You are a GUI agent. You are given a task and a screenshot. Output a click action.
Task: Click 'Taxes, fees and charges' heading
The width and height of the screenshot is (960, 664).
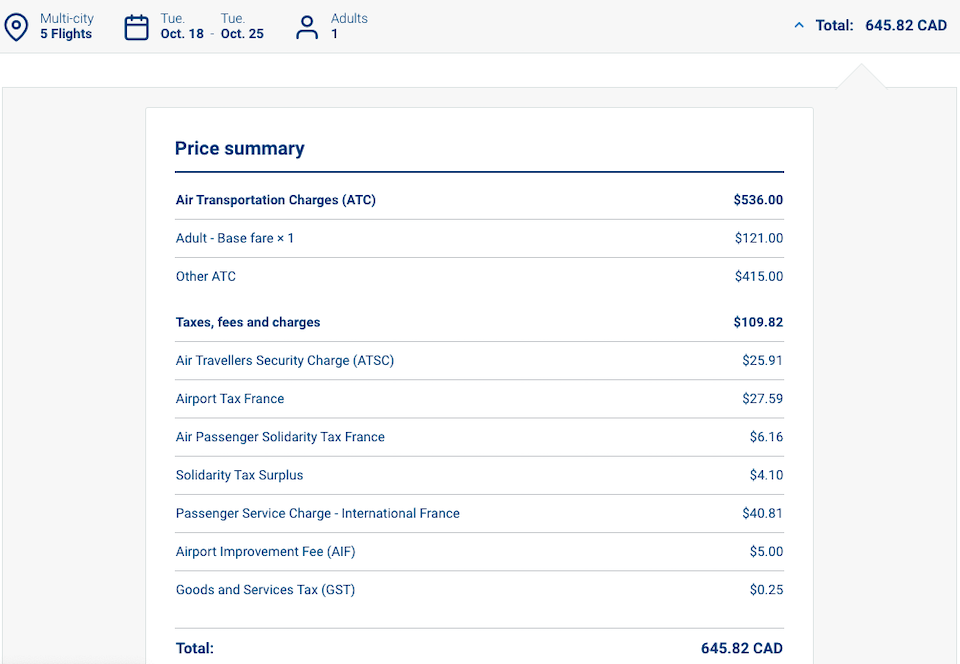tap(248, 323)
